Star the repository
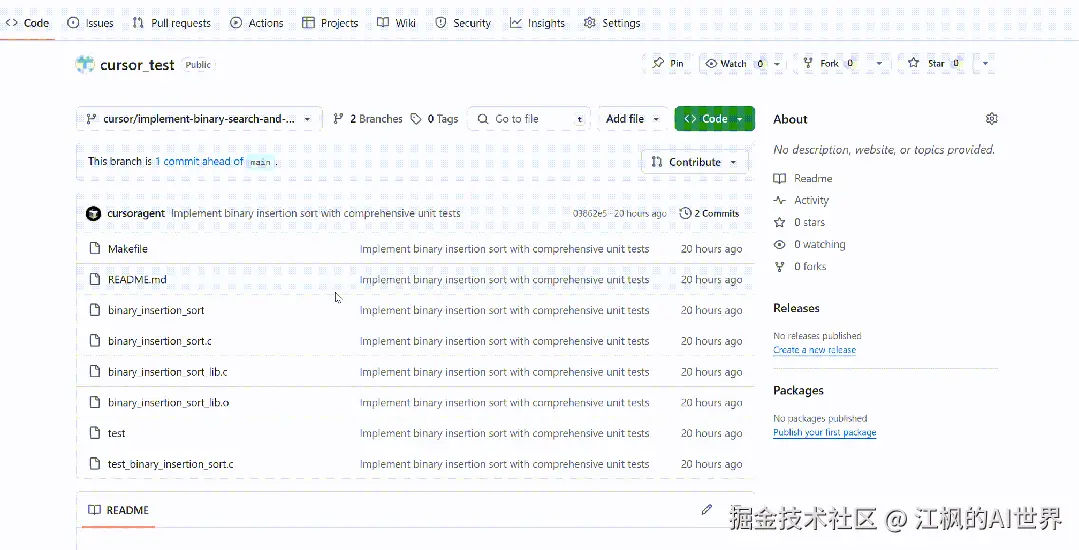The image size is (1079, 550). pyautogui.click(x=934, y=63)
